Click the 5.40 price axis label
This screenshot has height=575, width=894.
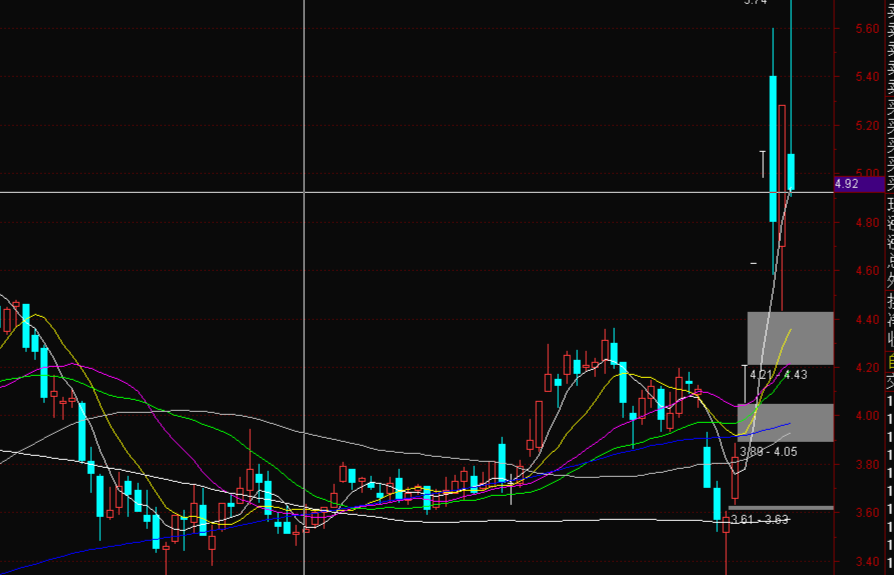(x=867, y=76)
